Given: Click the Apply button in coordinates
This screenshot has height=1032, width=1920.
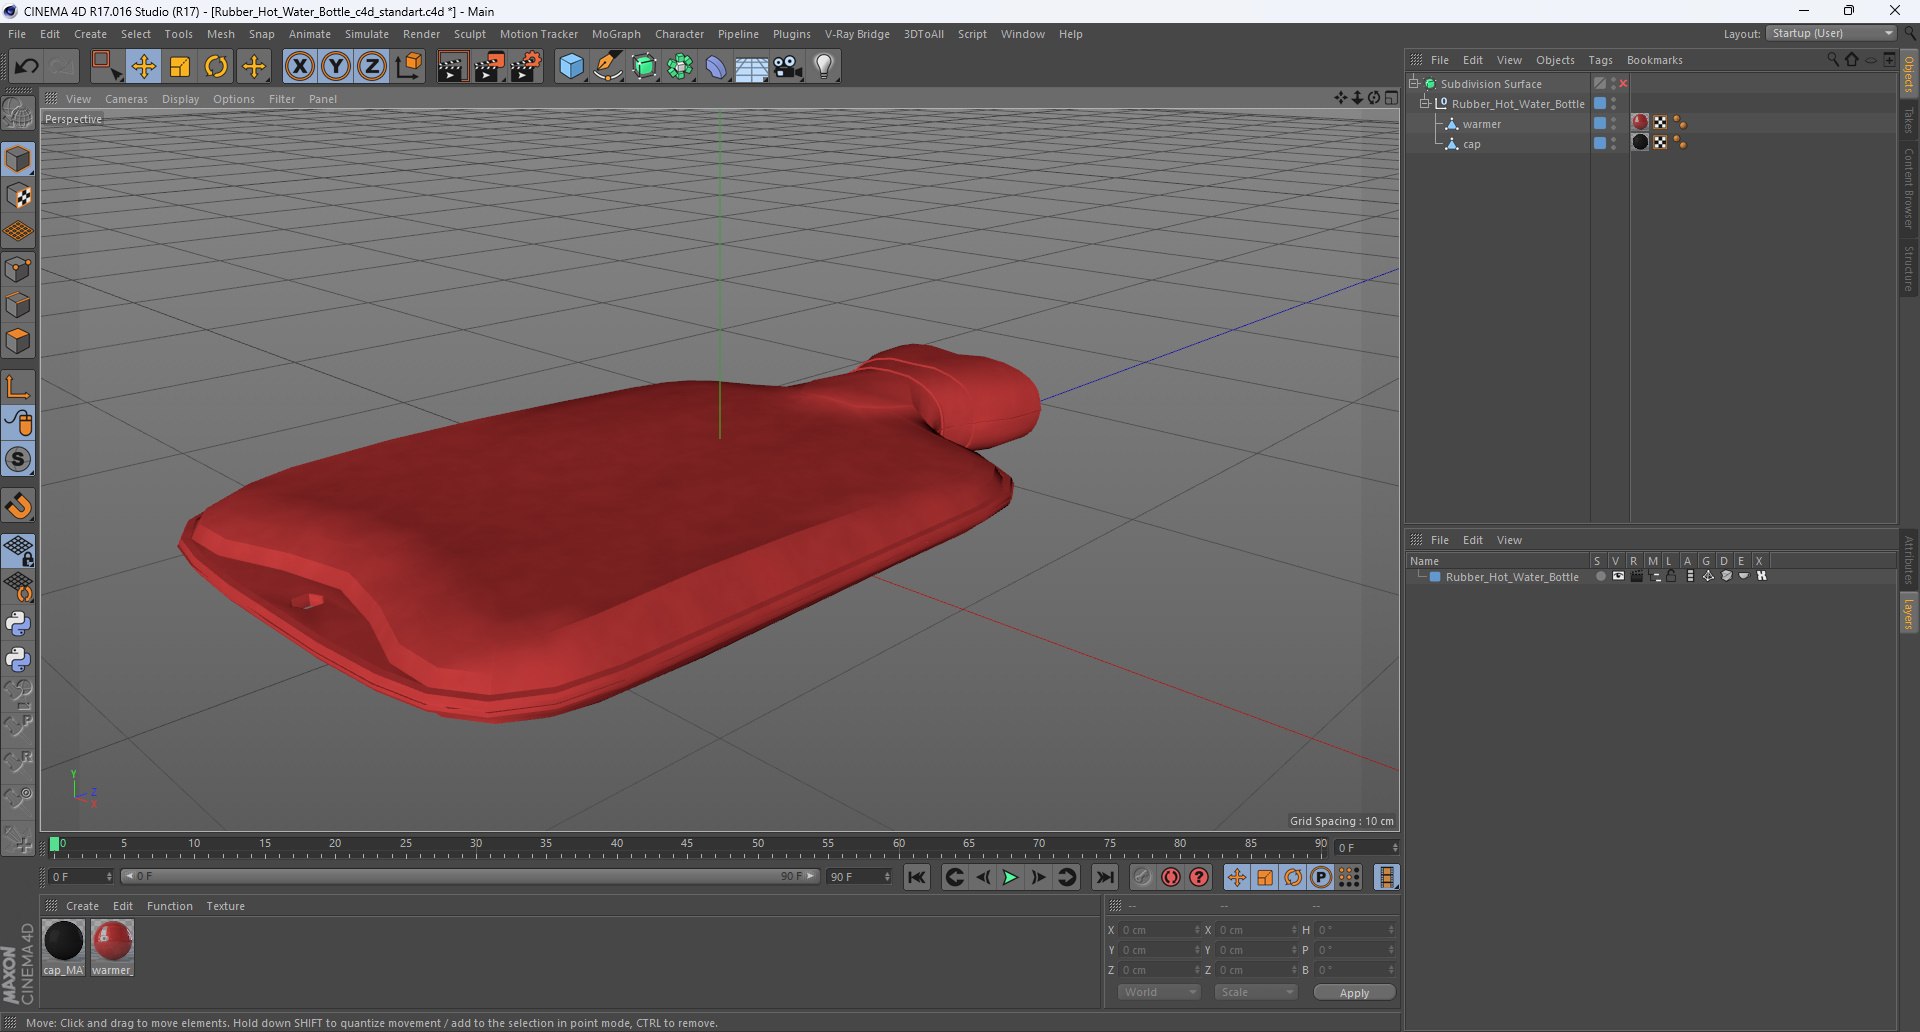Looking at the screenshot, I should click(x=1354, y=993).
